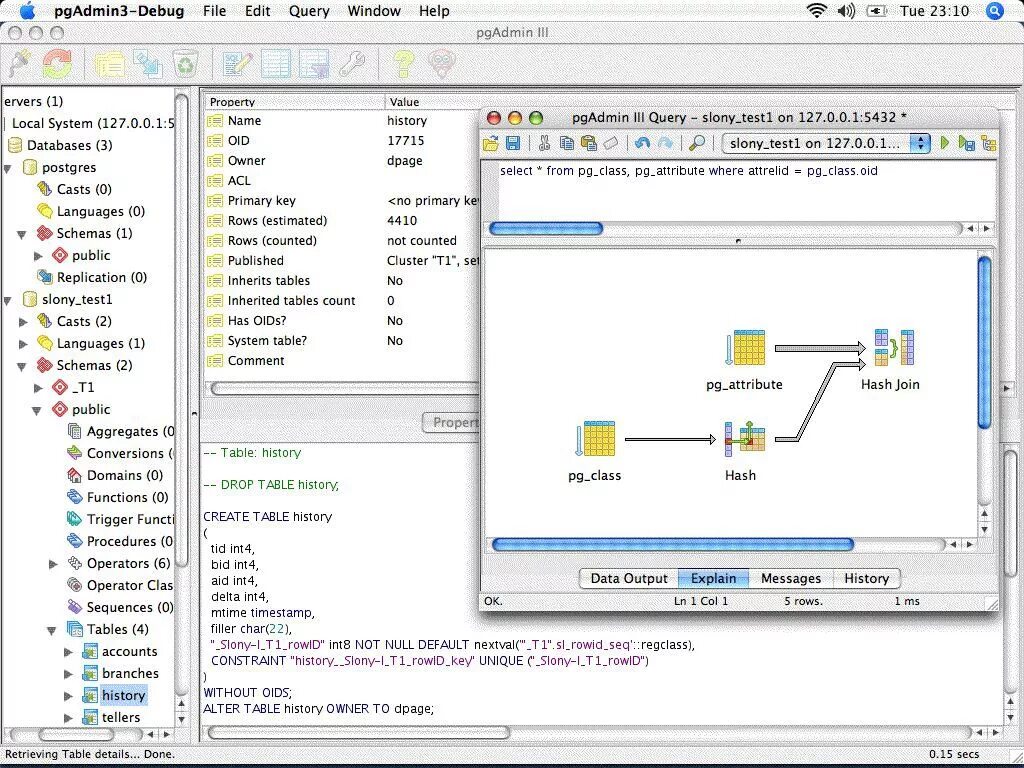Open maintenance wrench icon
Viewport: 1024px width, 768px height.
point(351,64)
